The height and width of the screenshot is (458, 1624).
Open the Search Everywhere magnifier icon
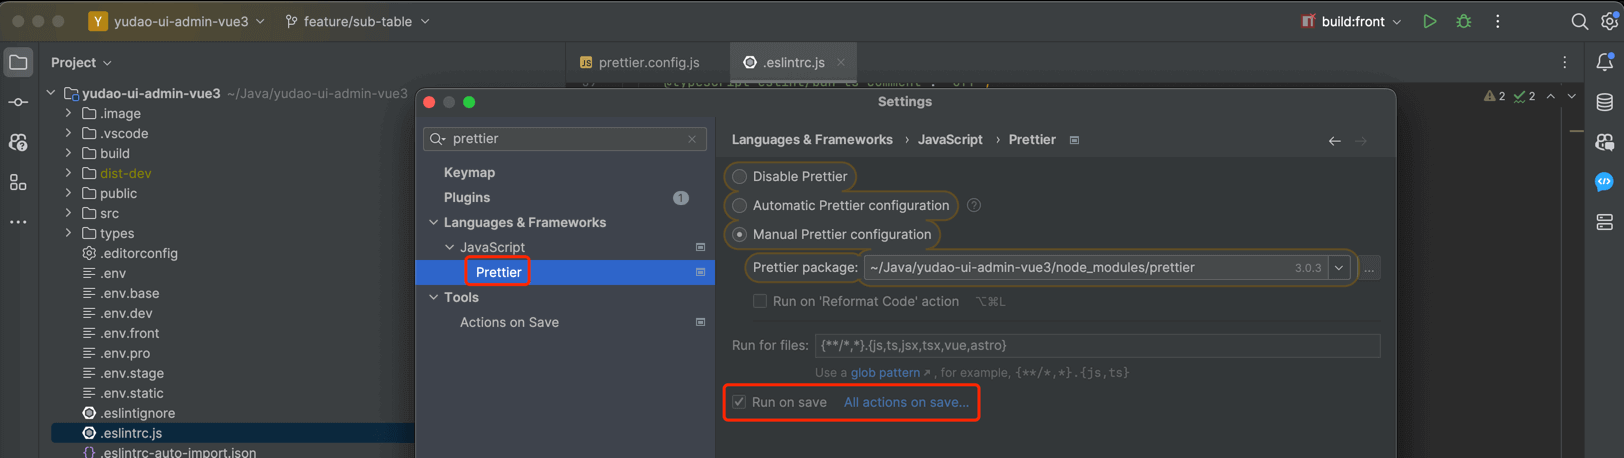point(1579,21)
